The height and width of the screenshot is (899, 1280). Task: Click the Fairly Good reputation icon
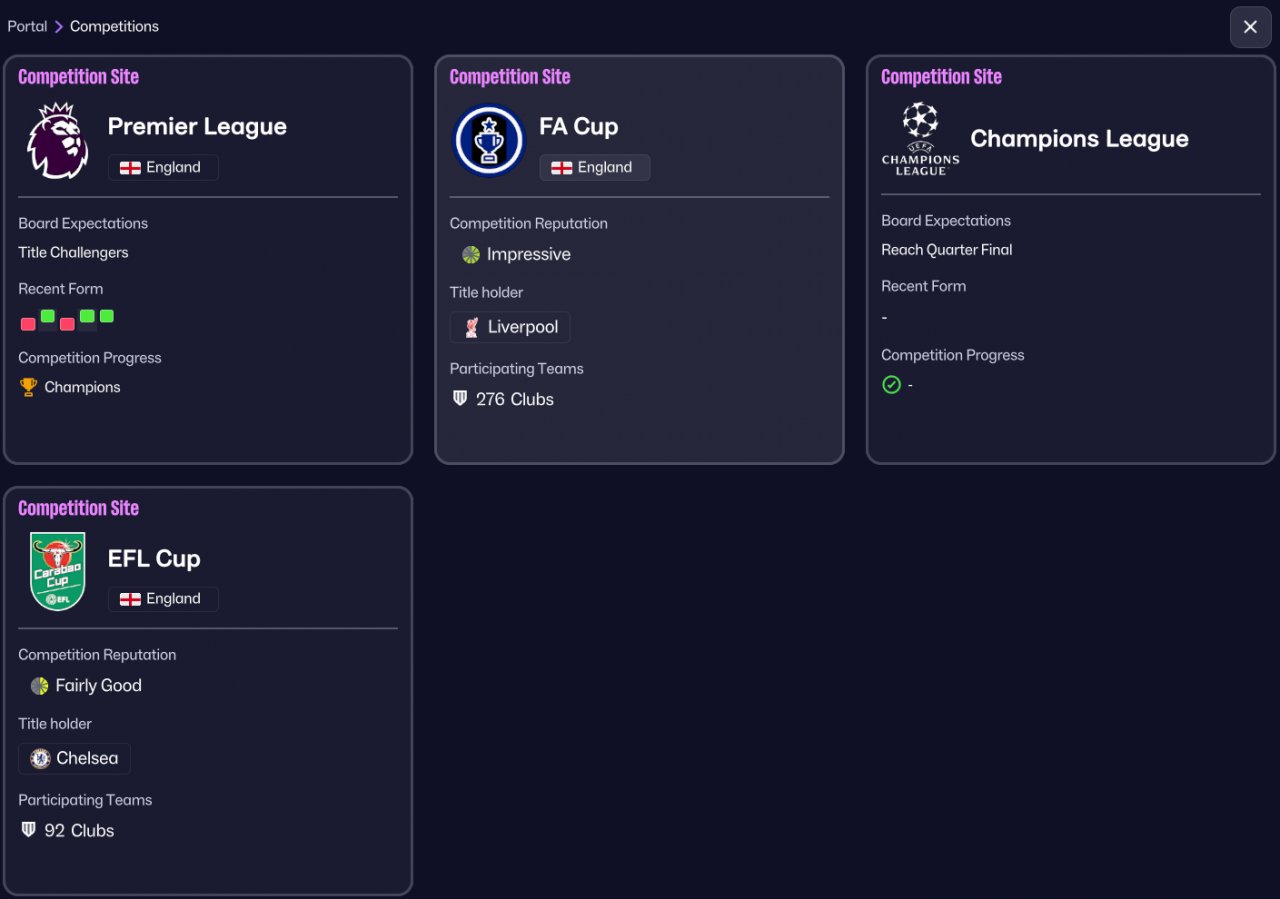click(40, 686)
